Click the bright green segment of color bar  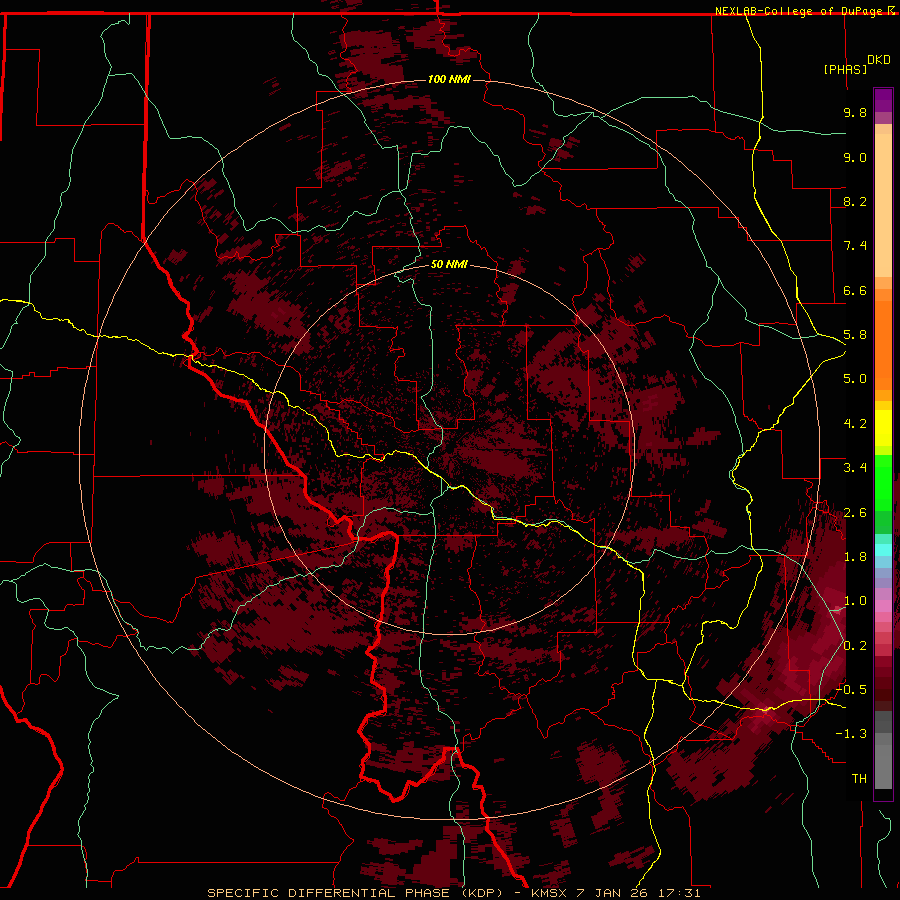pos(883,482)
